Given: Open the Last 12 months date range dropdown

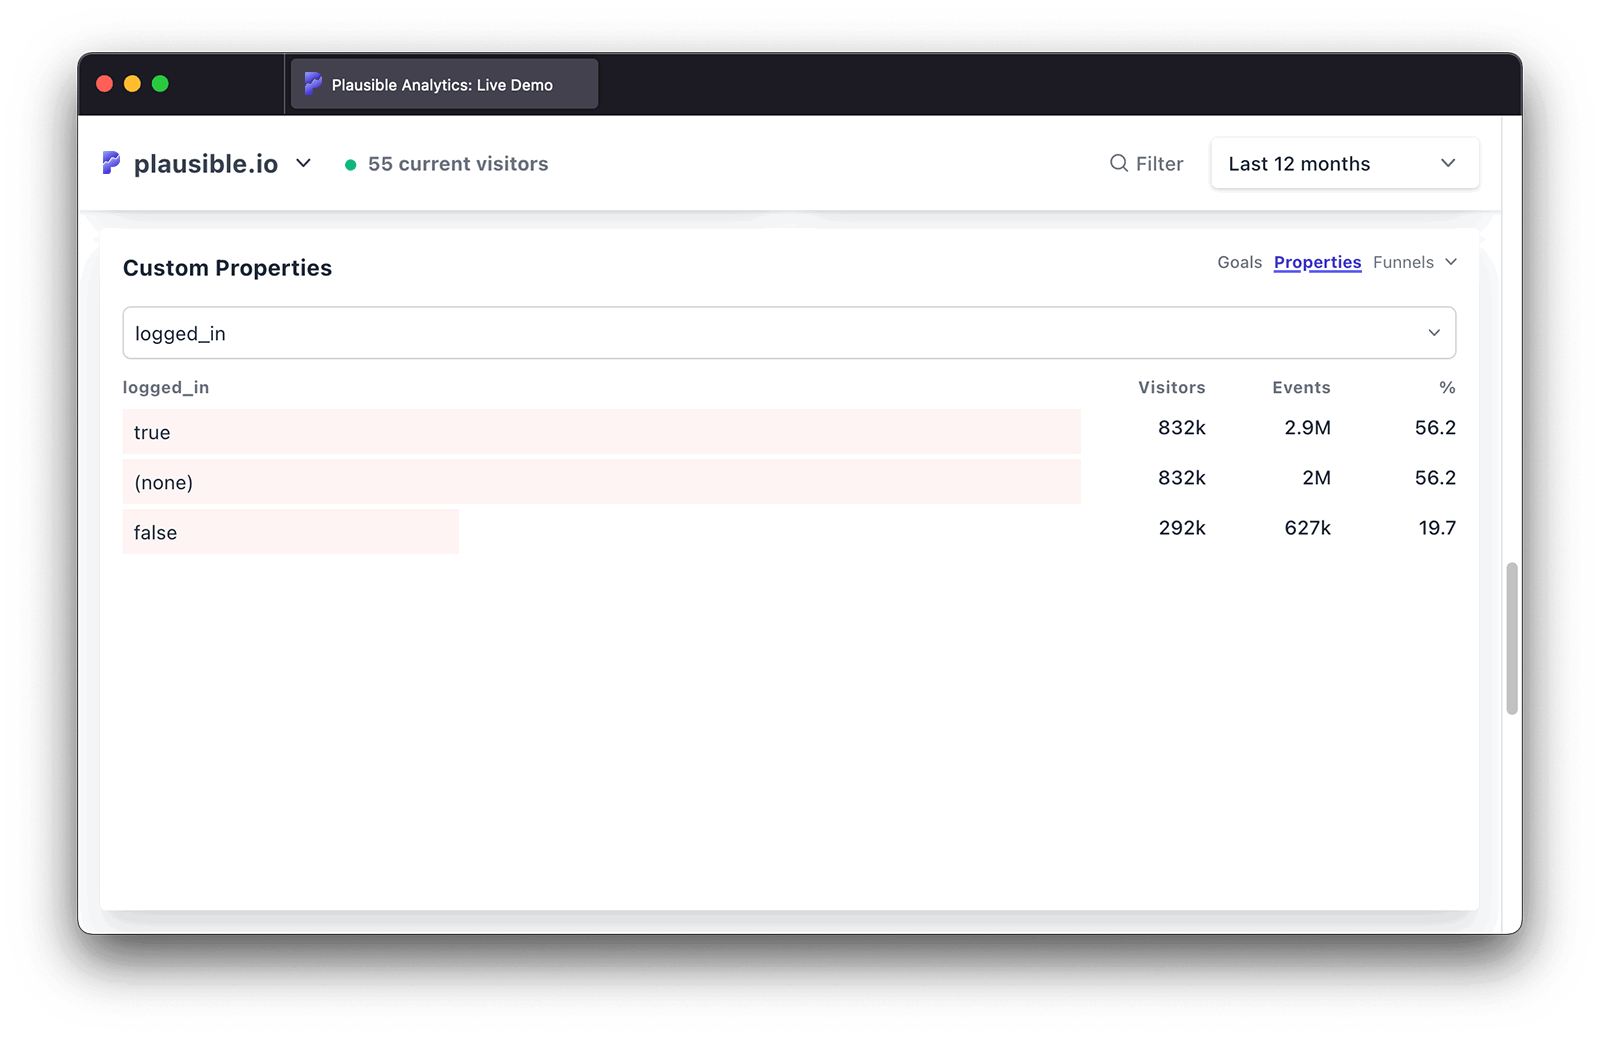Looking at the screenshot, I should [1344, 163].
